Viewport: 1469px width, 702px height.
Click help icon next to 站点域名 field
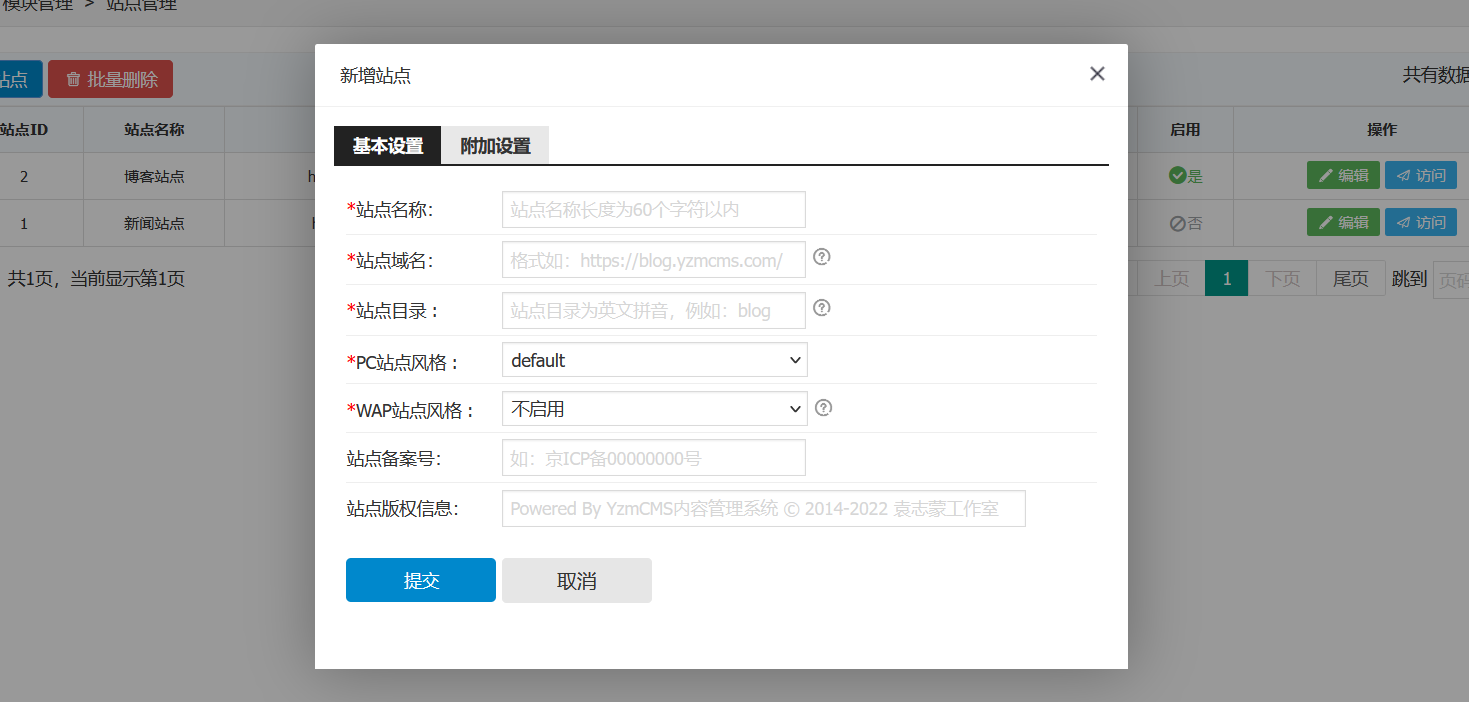(822, 257)
